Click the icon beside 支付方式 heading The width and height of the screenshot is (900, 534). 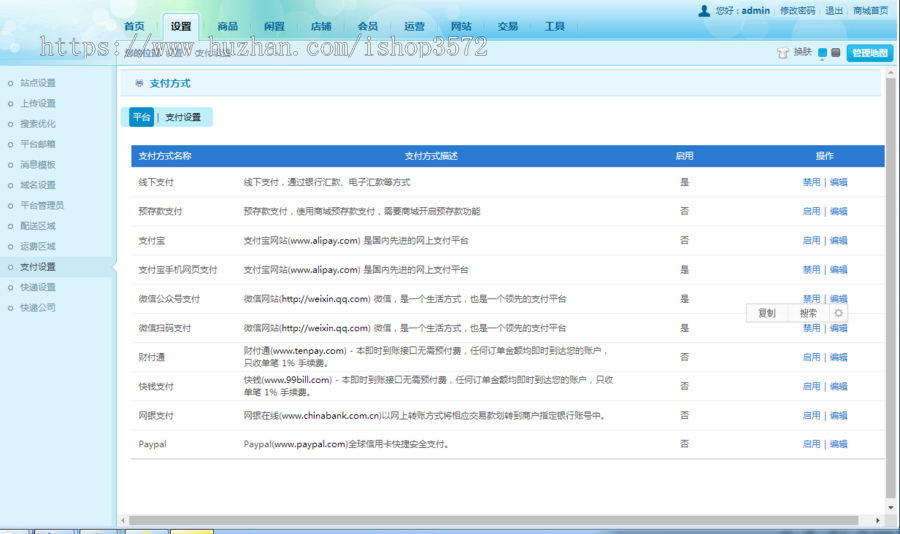tap(139, 83)
